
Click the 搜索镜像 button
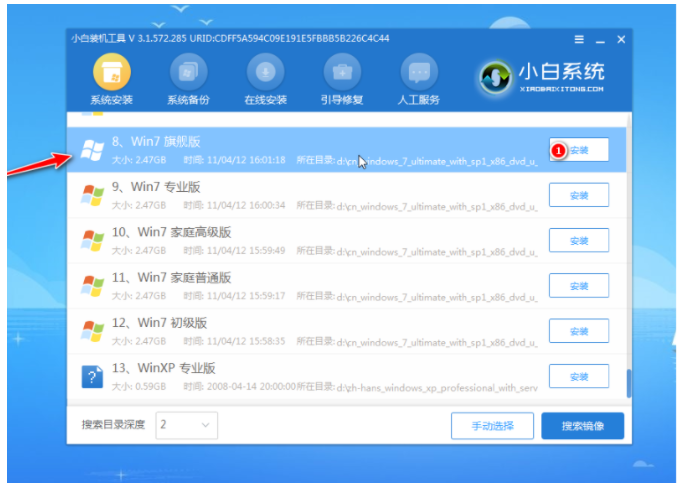click(x=583, y=426)
